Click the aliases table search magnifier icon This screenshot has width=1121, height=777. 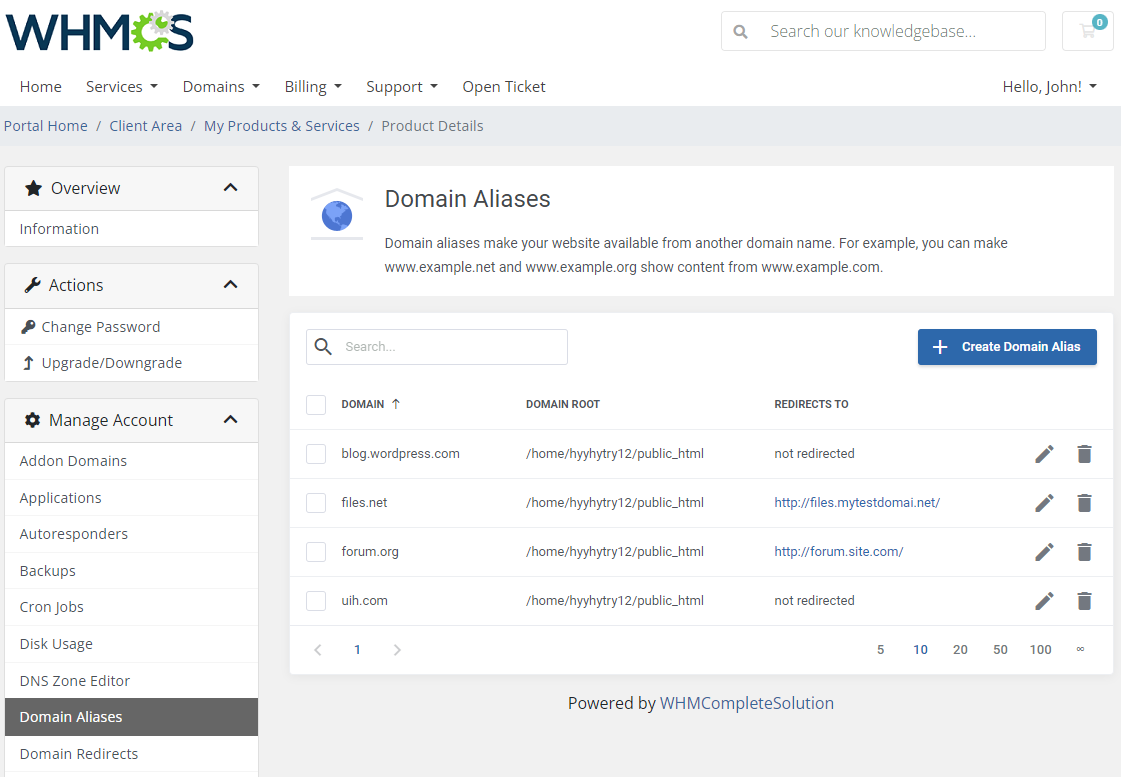point(323,347)
